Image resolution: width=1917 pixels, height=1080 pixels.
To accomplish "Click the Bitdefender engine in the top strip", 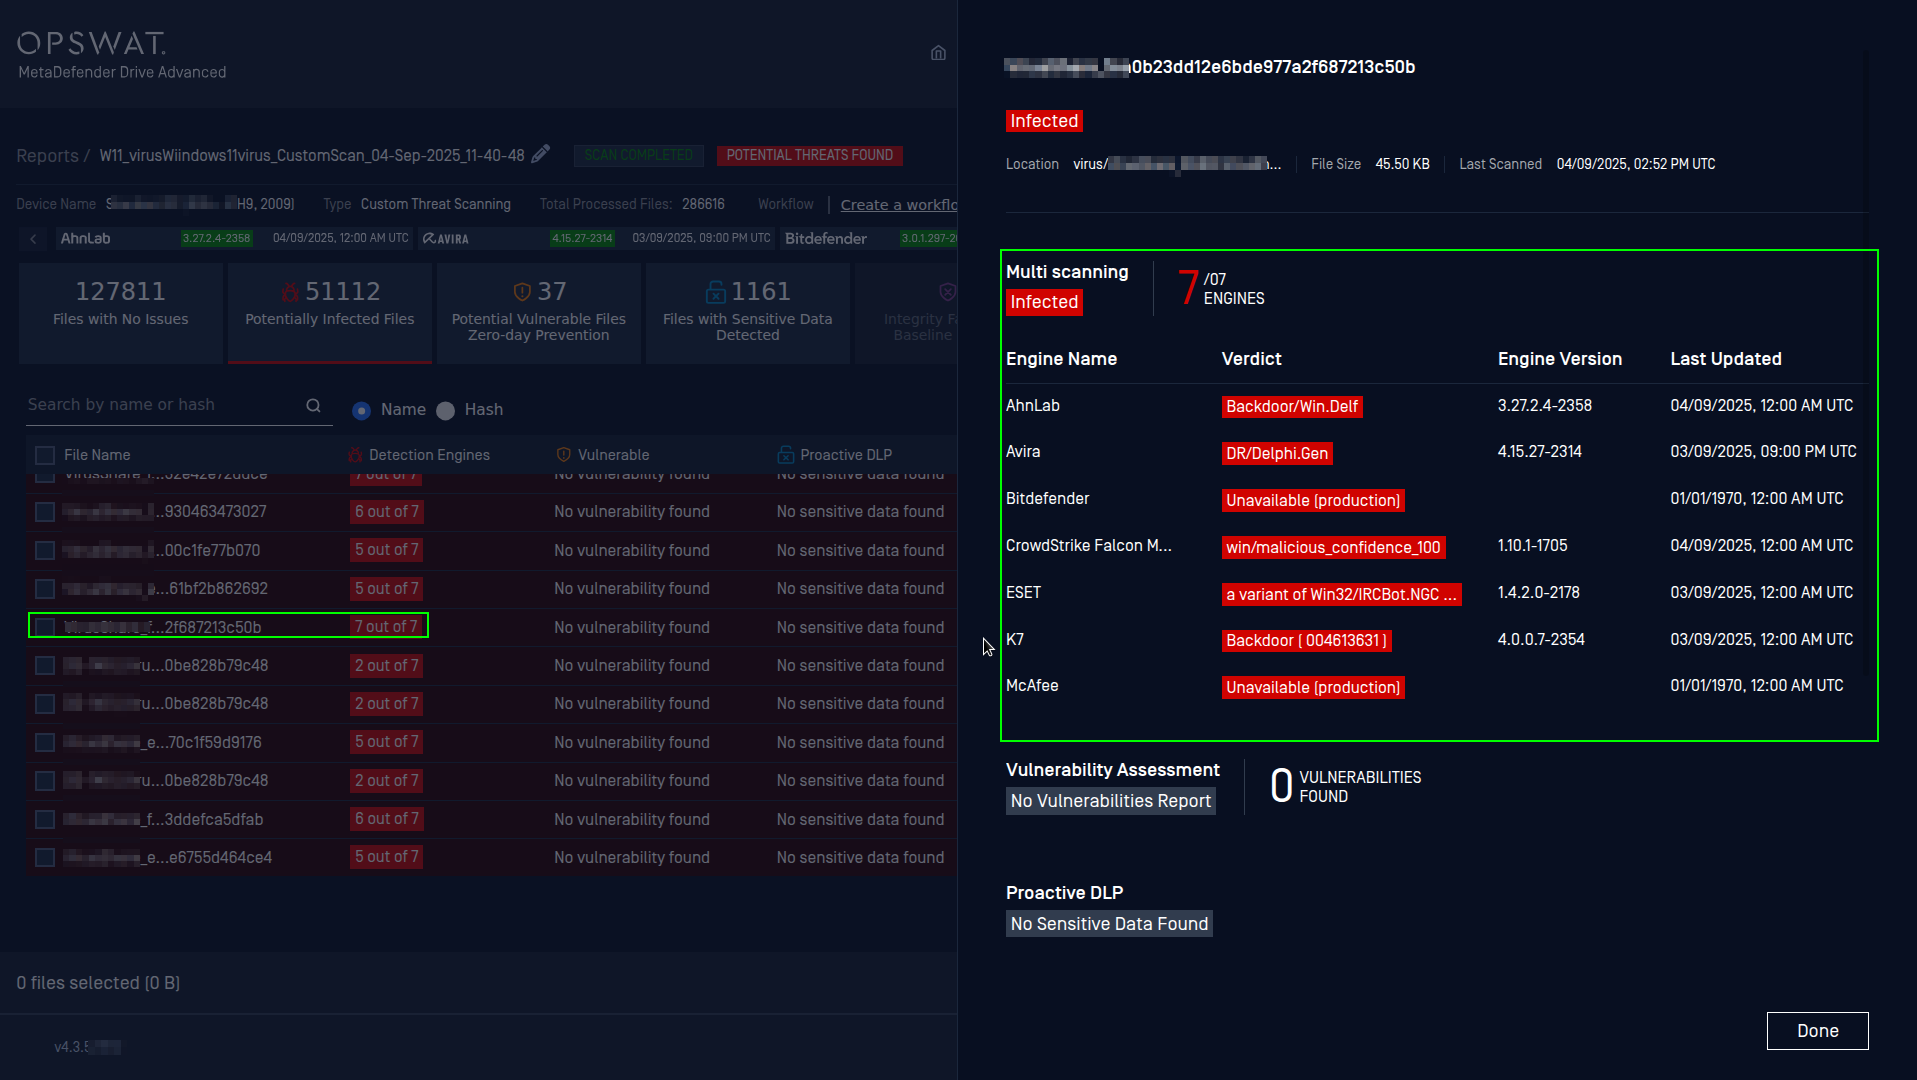I will point(825,239).
